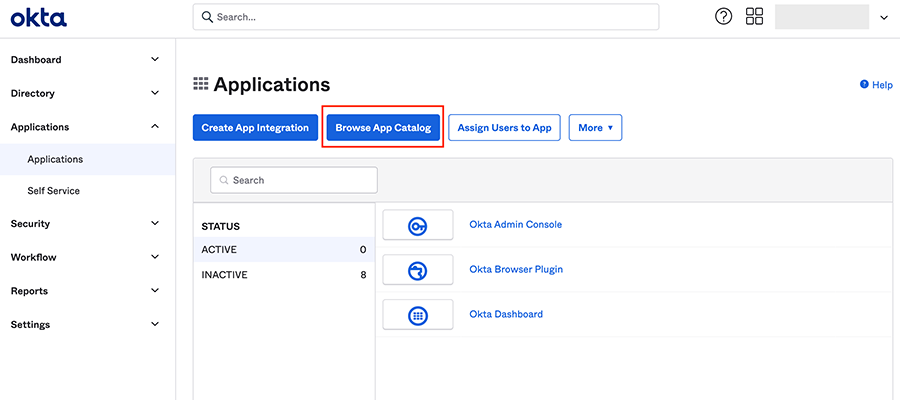This screenshot has width=900, height=400.
Task: Click the Okta Browser Plugin app icon
Action: pos(418,270)
